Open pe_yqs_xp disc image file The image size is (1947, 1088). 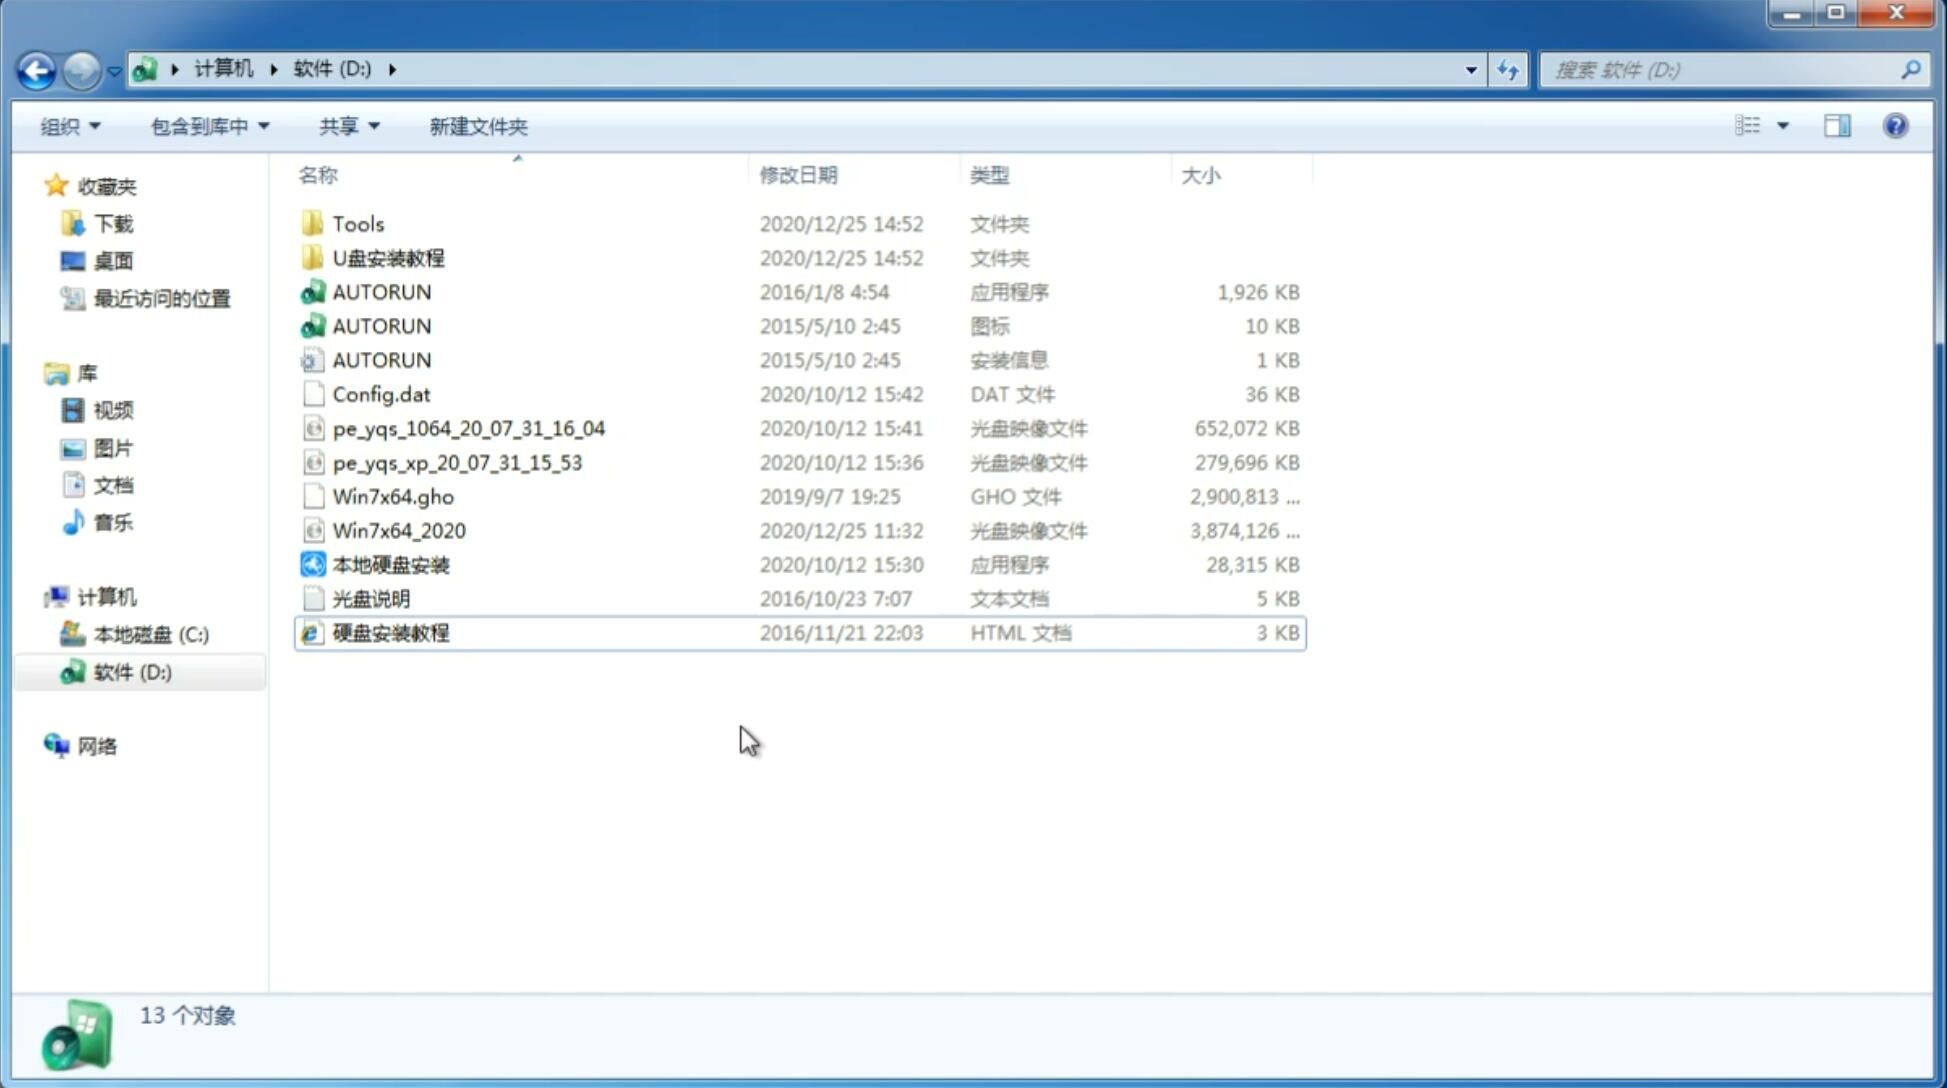coord(457,461)
